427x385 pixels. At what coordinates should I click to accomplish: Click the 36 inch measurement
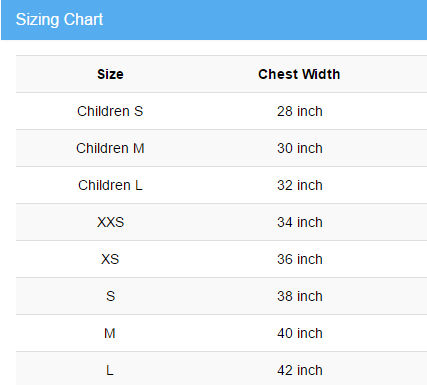(x=300, y=259)
